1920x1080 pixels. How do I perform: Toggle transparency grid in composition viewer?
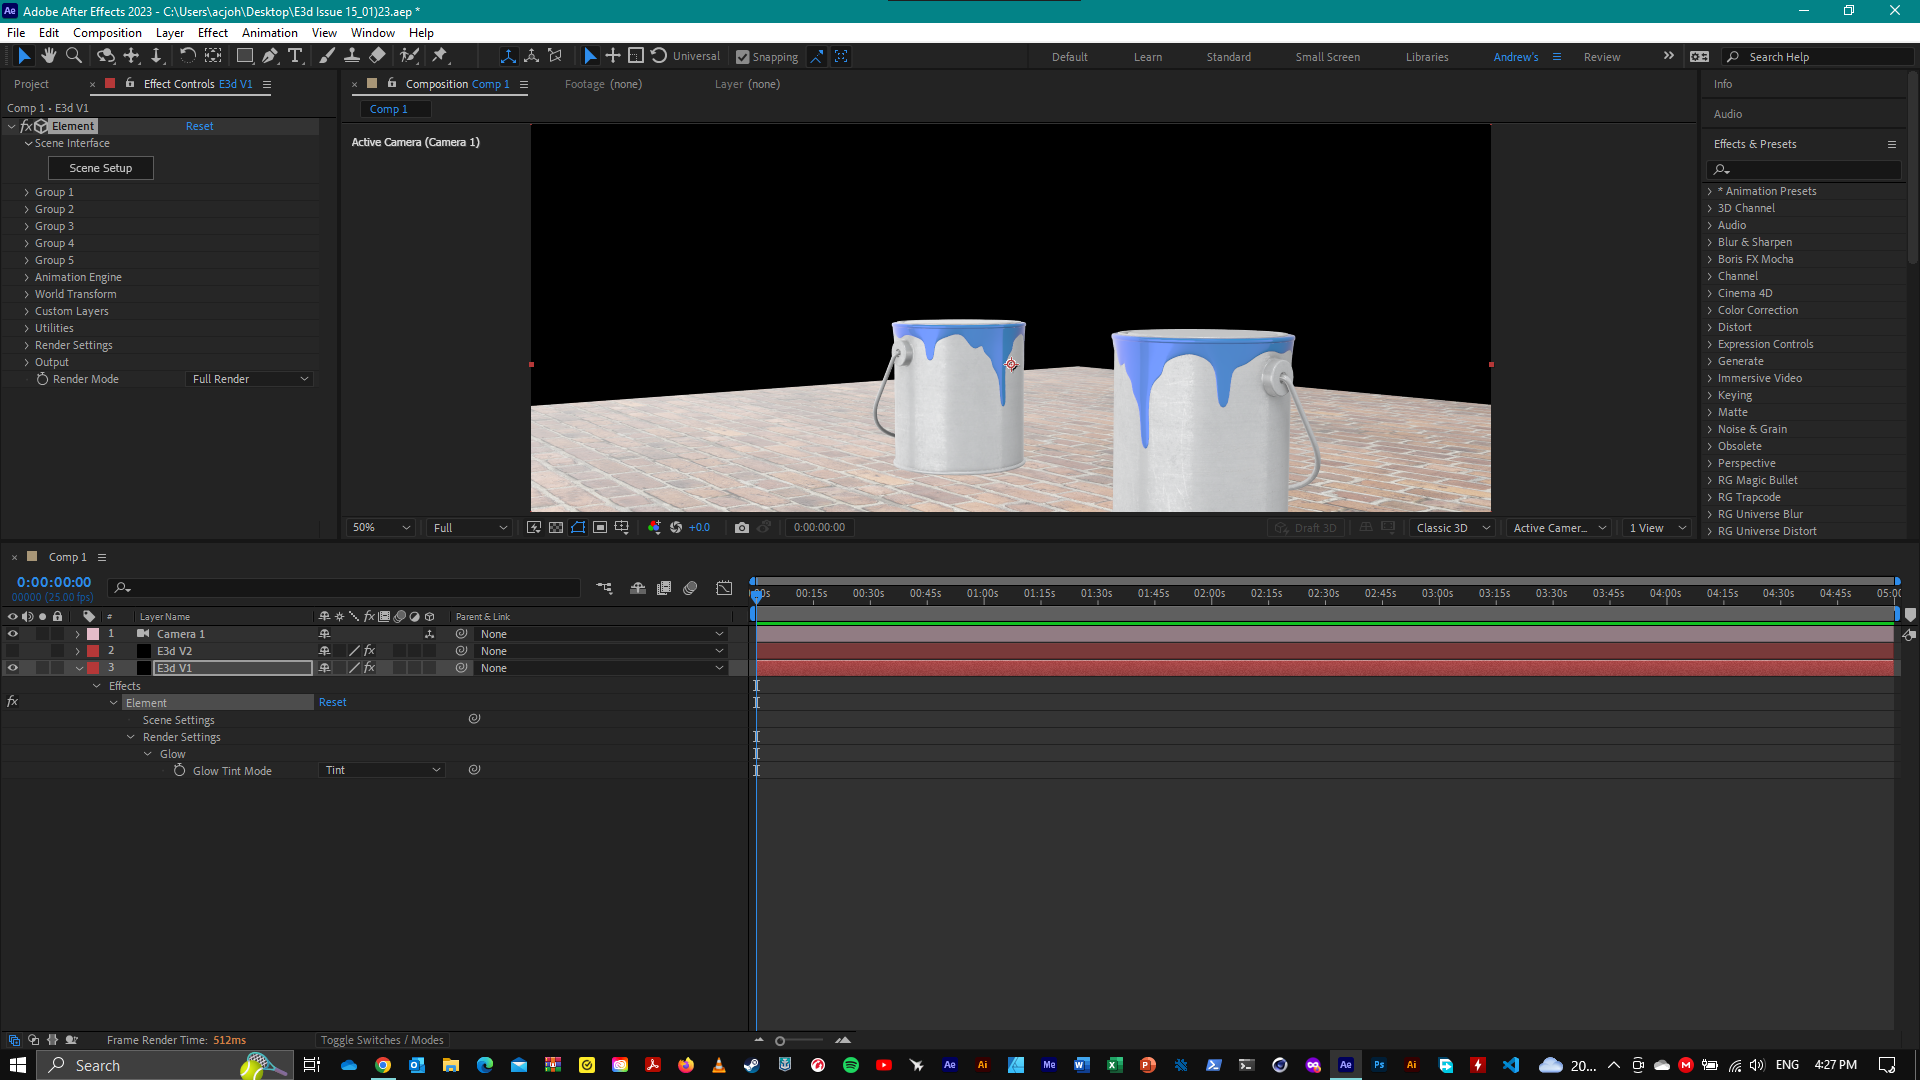point(556,527)
